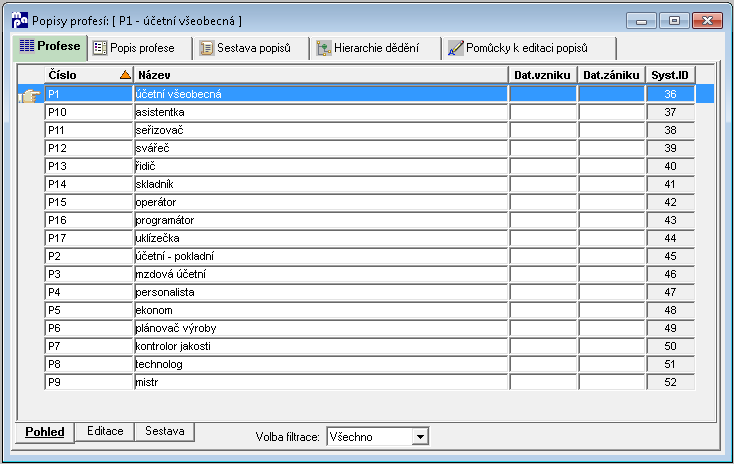The height and width of the screenshot is (464, 734).
Task: Maximize the Popisy profesí window
Action: pyautogui.click(x=674, y=21)
